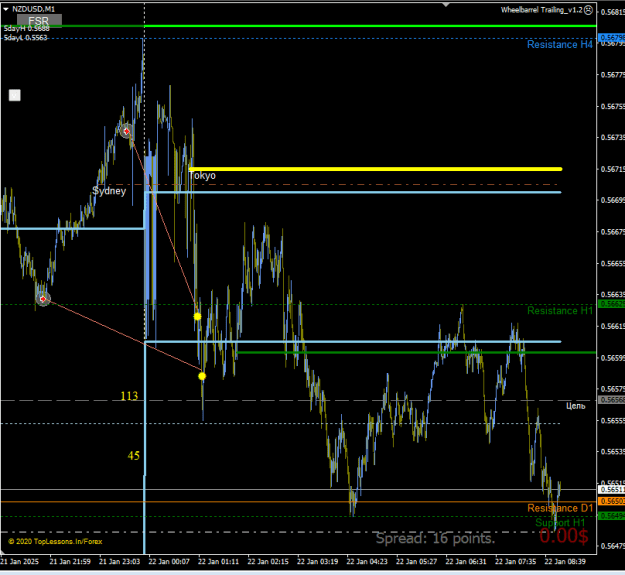Click the Sydney session label
This screenshot has height=575, width=625.
[109, 191]
